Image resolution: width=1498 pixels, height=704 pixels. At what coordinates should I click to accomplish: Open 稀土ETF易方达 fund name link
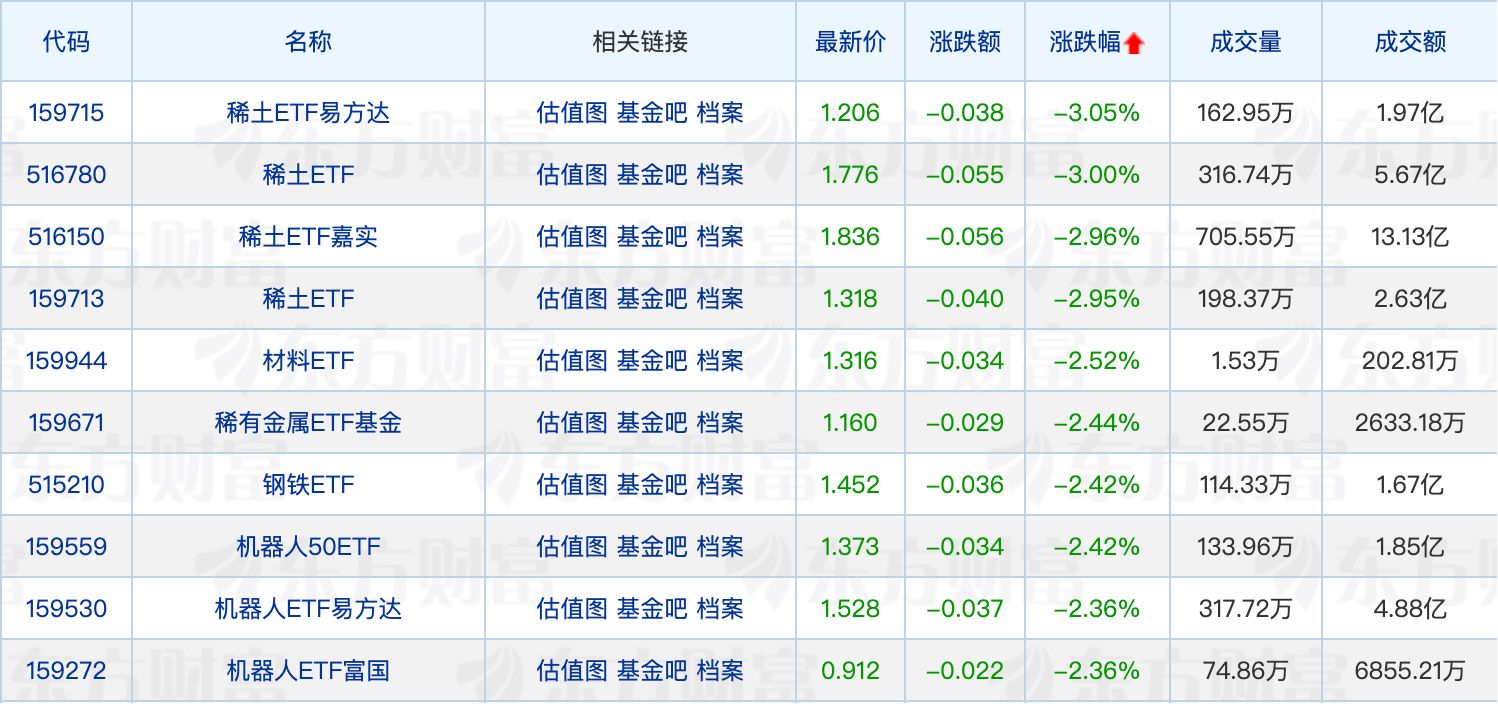click(x=308, y=113)
